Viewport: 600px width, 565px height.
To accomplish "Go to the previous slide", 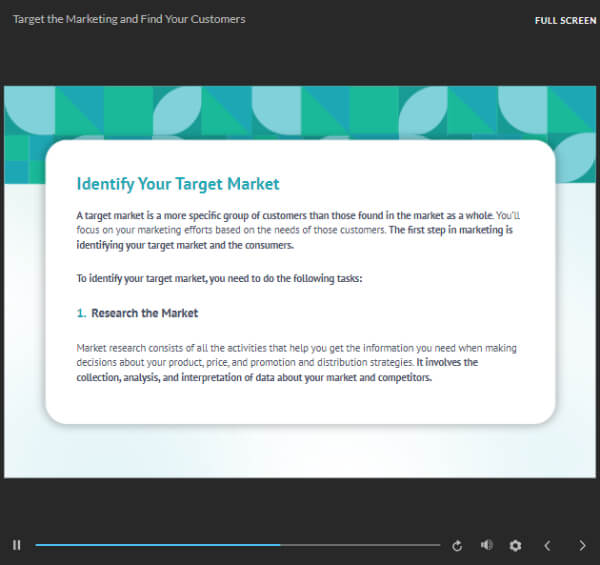I will click(547, 545).
